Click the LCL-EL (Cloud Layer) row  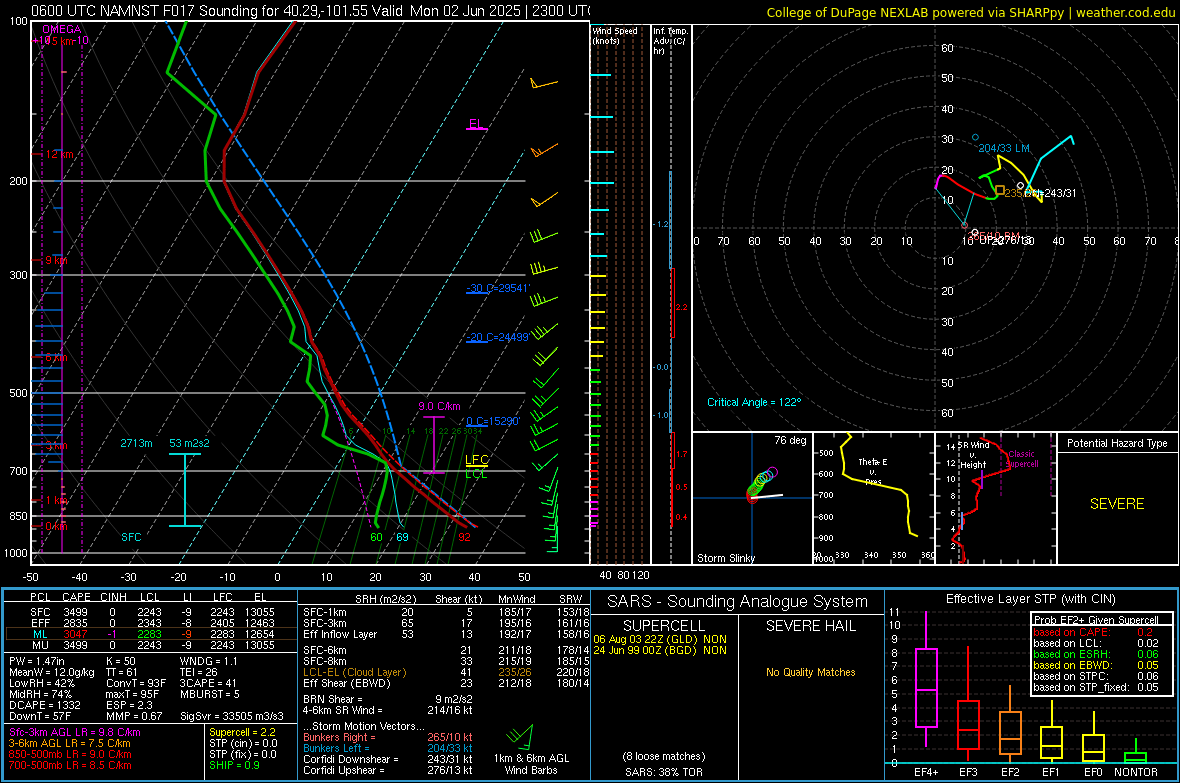click(x=445, y=672)
